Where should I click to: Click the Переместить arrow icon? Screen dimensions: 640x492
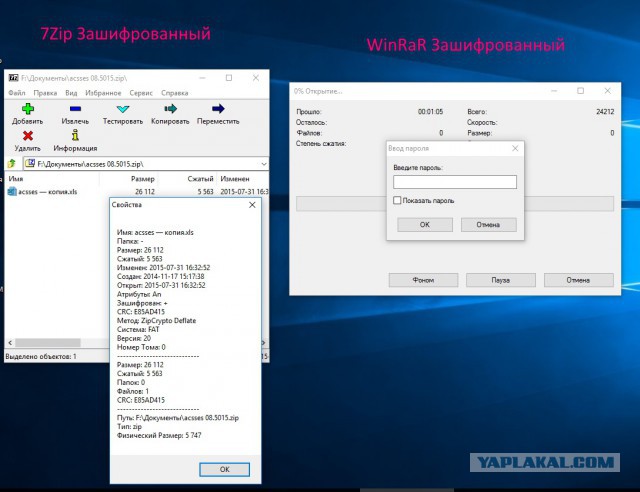tap(218, 109)
